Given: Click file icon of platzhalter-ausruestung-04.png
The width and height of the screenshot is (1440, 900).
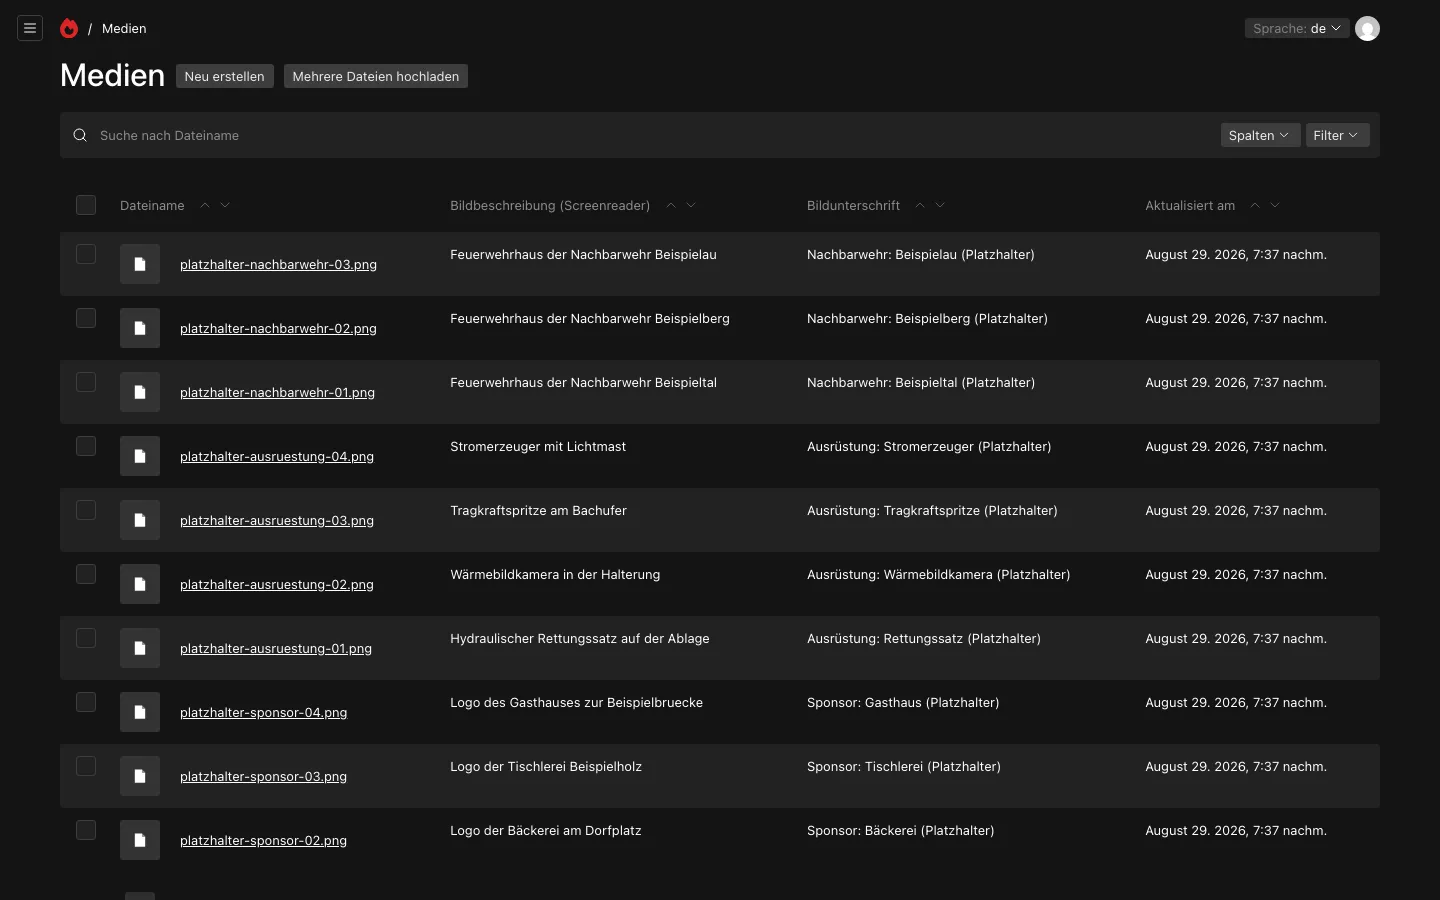Looking at the screenshot, I should 140,456.
